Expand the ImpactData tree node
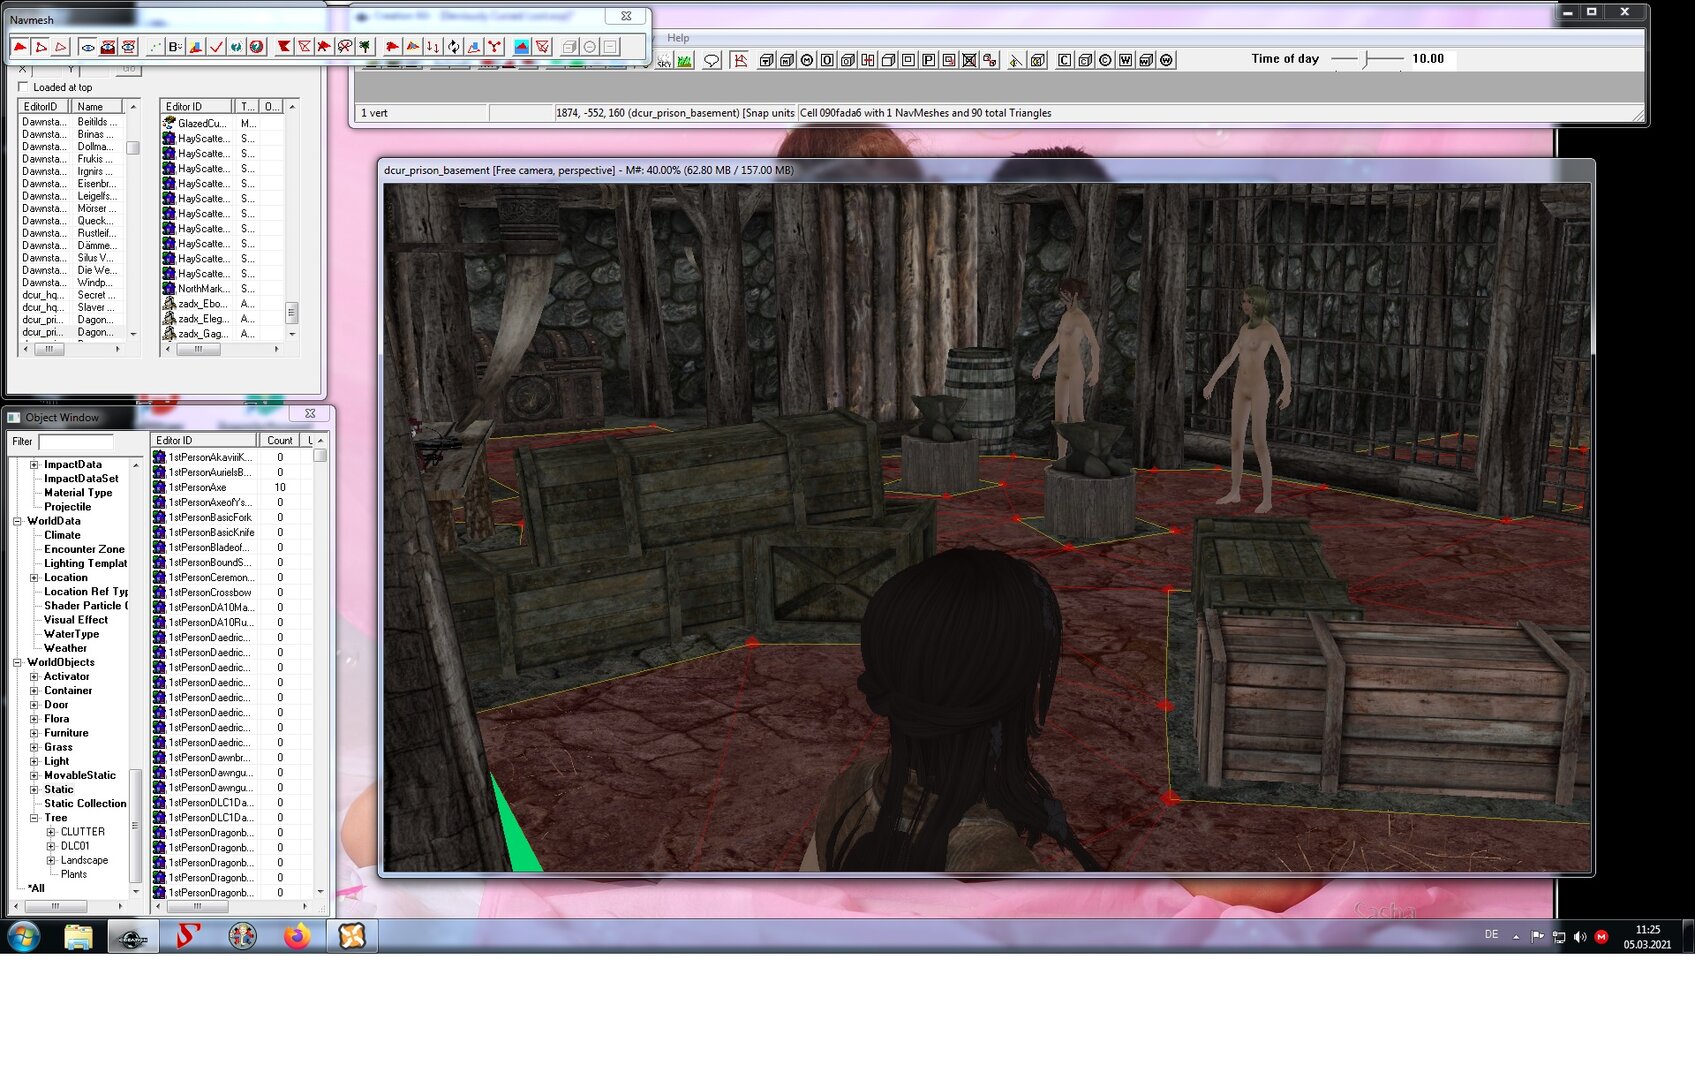This screenshot has height=1080, width=1695. [x=34, y=465]
